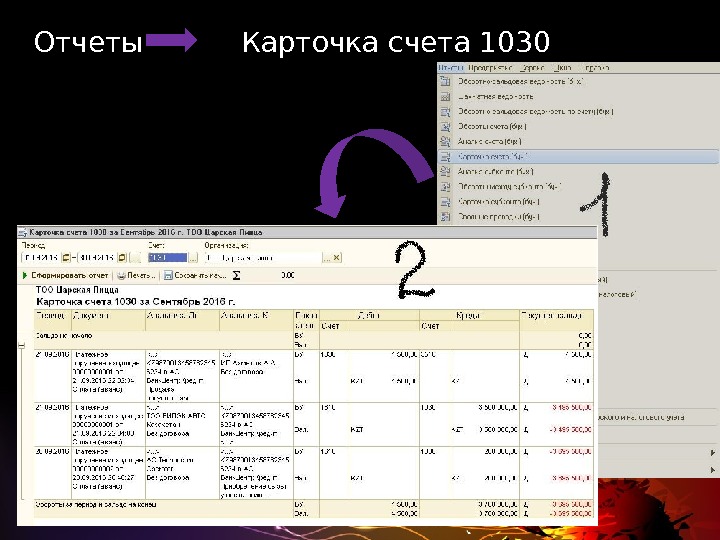Image resolution: width=720 pixels, height=540 pixels.
Task: Collapse the report row grouping on left margin
Action: 22,345
